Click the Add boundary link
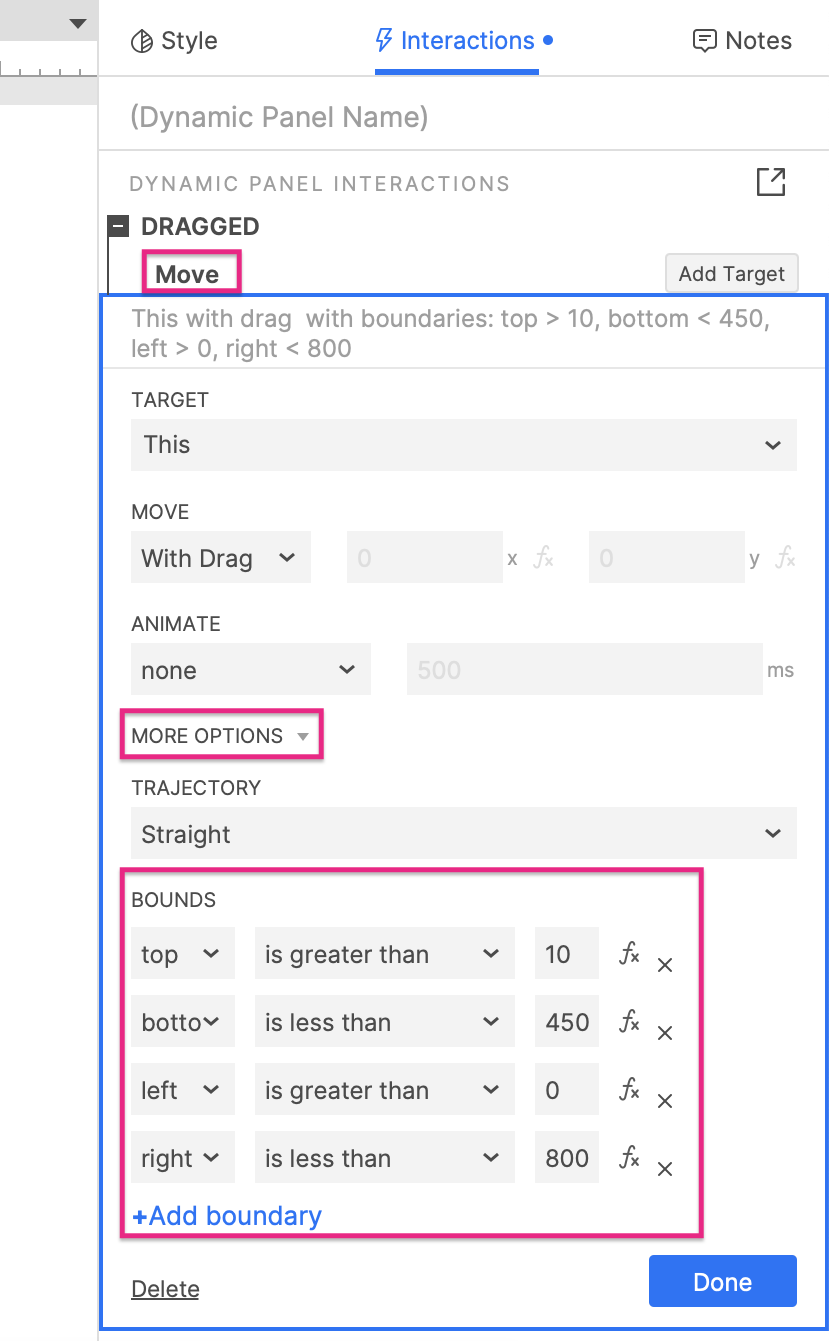This screenshot has height=1341, width=829. (227, 1216)
